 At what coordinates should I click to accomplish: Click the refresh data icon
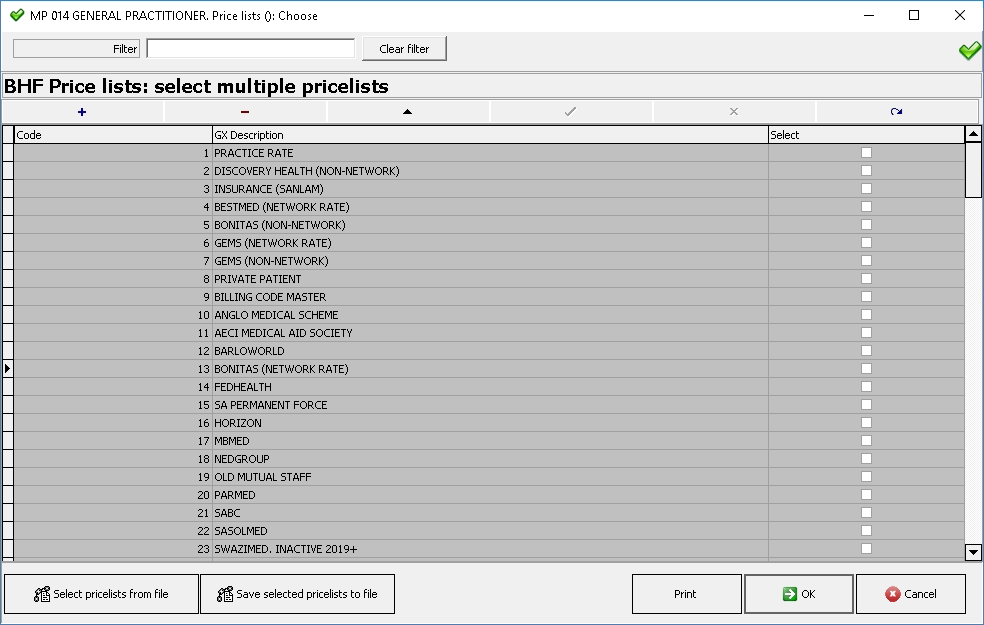tap(896, 112)
